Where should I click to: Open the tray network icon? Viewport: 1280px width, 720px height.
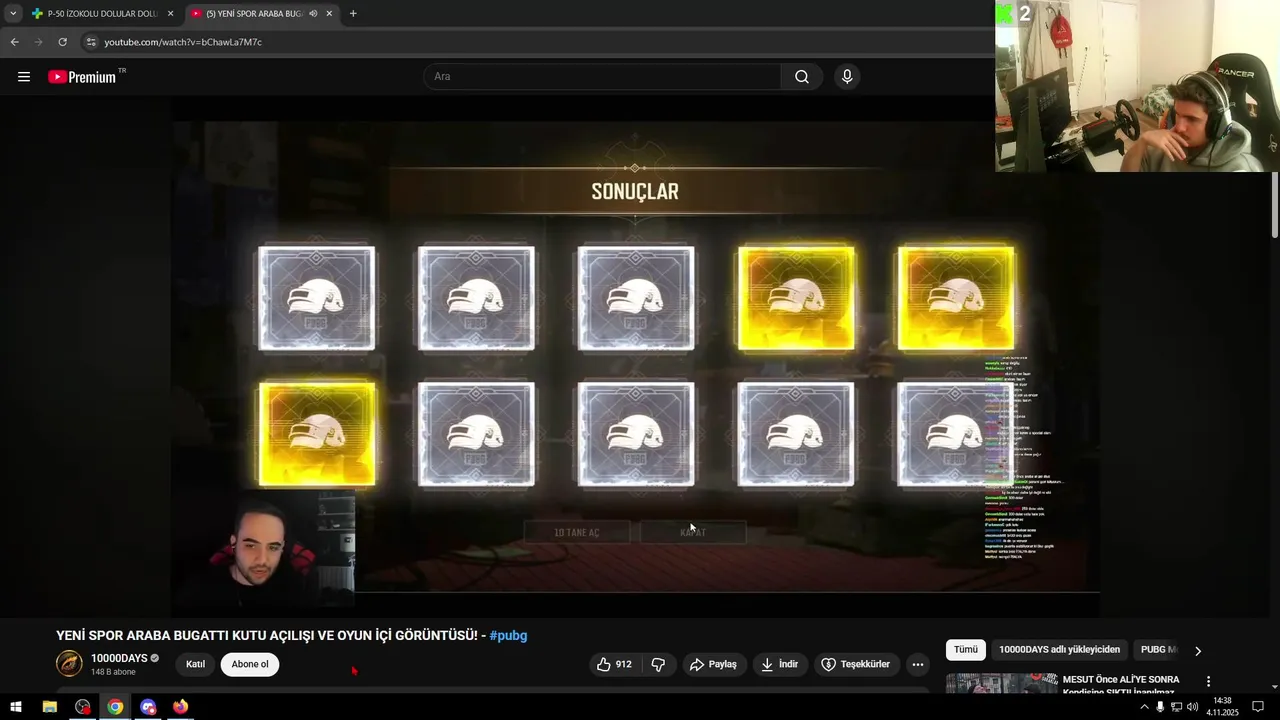1176,706
